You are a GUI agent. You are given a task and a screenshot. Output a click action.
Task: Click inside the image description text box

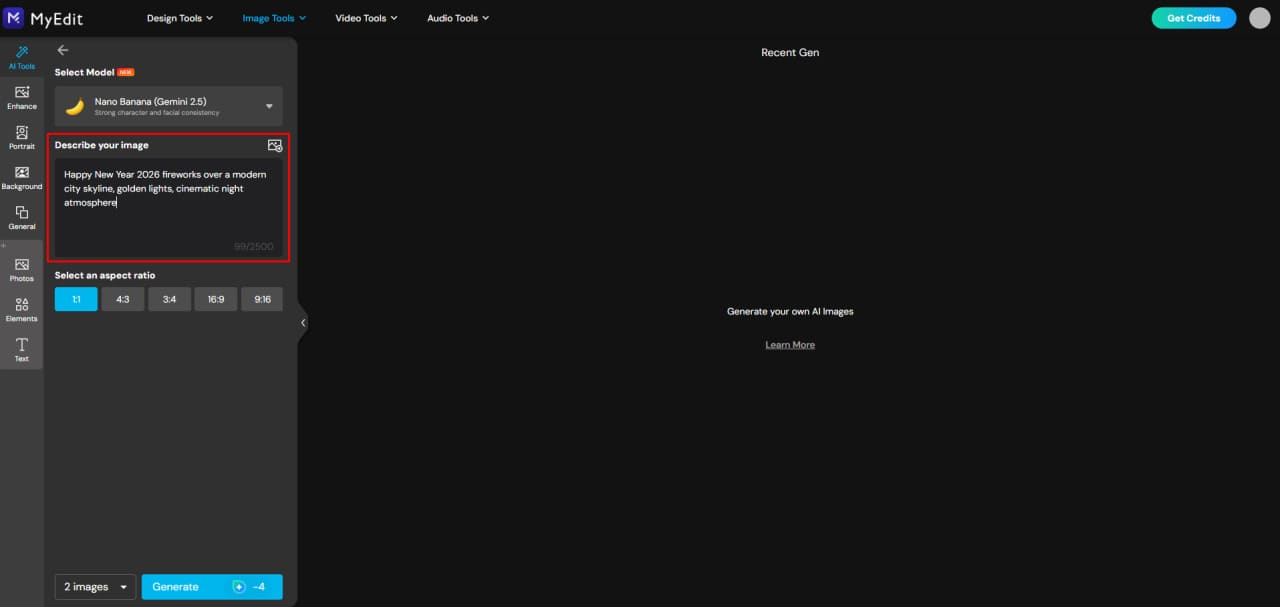point(169,207)
